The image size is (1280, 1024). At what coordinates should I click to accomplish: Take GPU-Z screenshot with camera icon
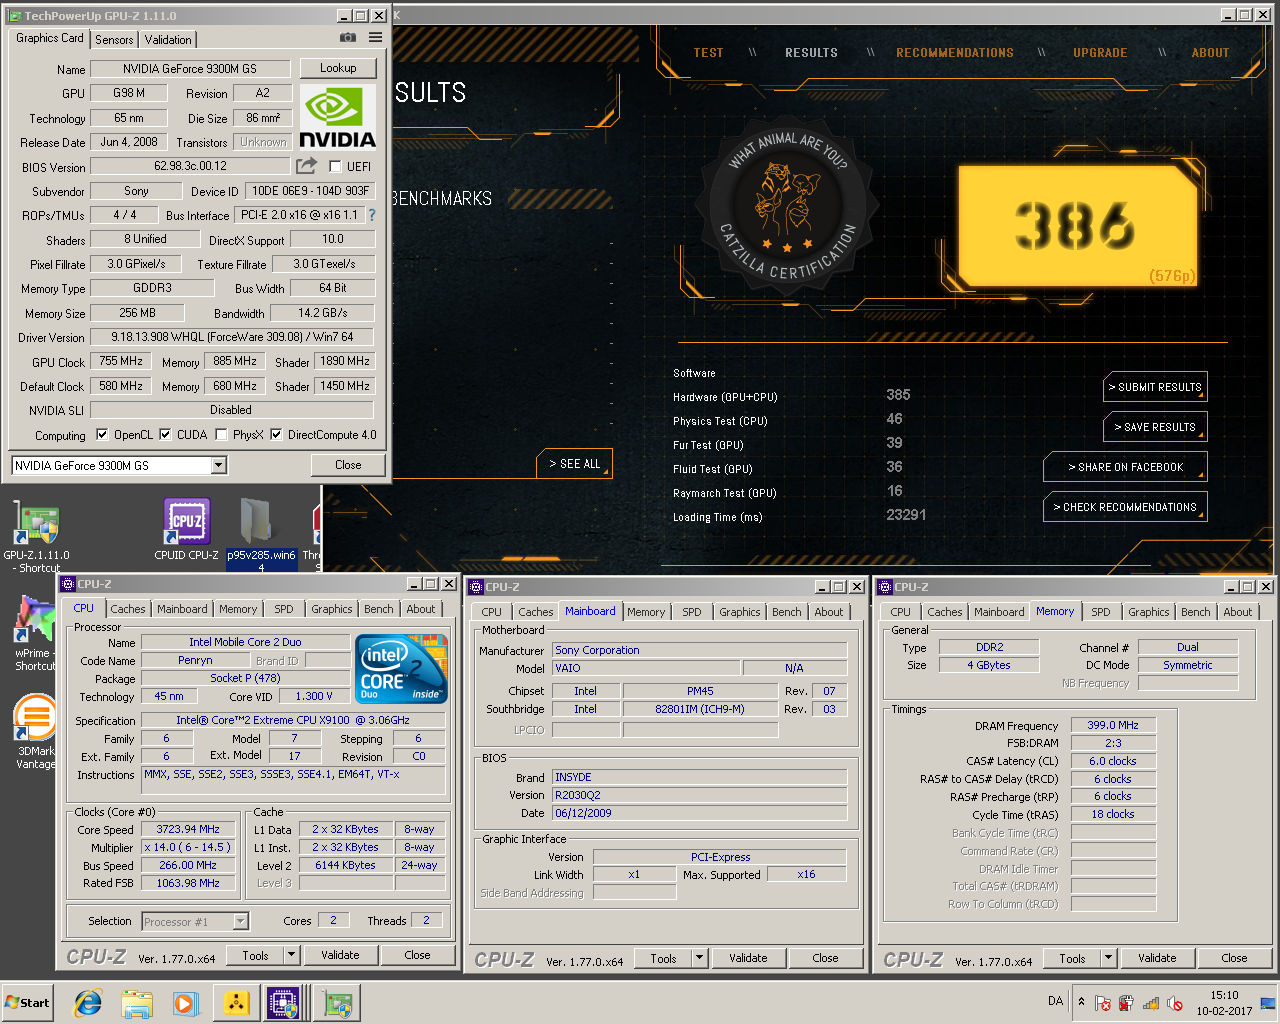coord(347,38)
